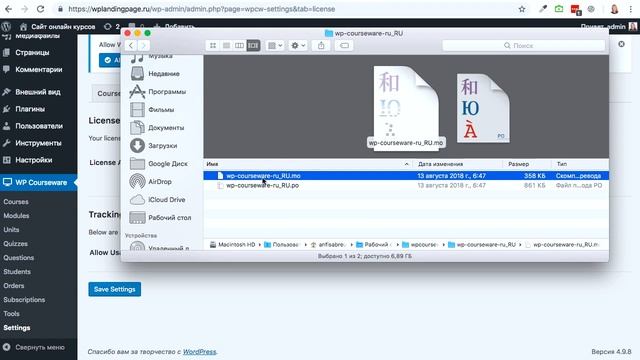Image resolution: width=640 pixels, height=360 pixels.
Task: Click Рабочий стол folder in path bar
Action: coord(373,244)
